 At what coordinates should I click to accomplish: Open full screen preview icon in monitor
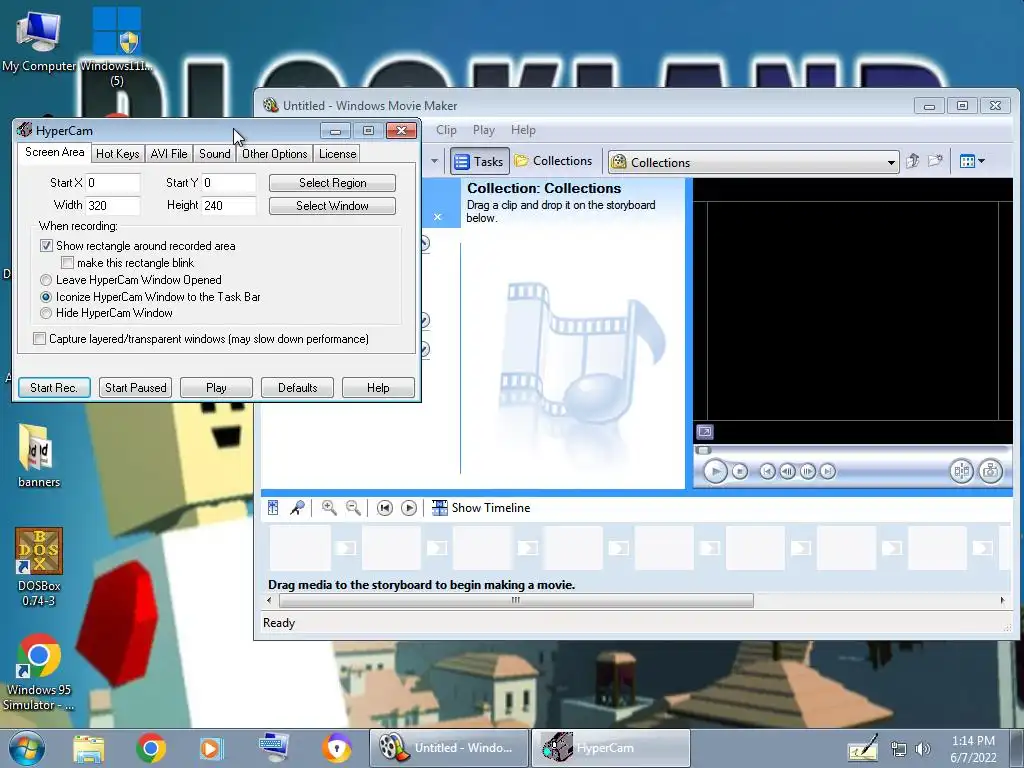(x=705, y=432)
